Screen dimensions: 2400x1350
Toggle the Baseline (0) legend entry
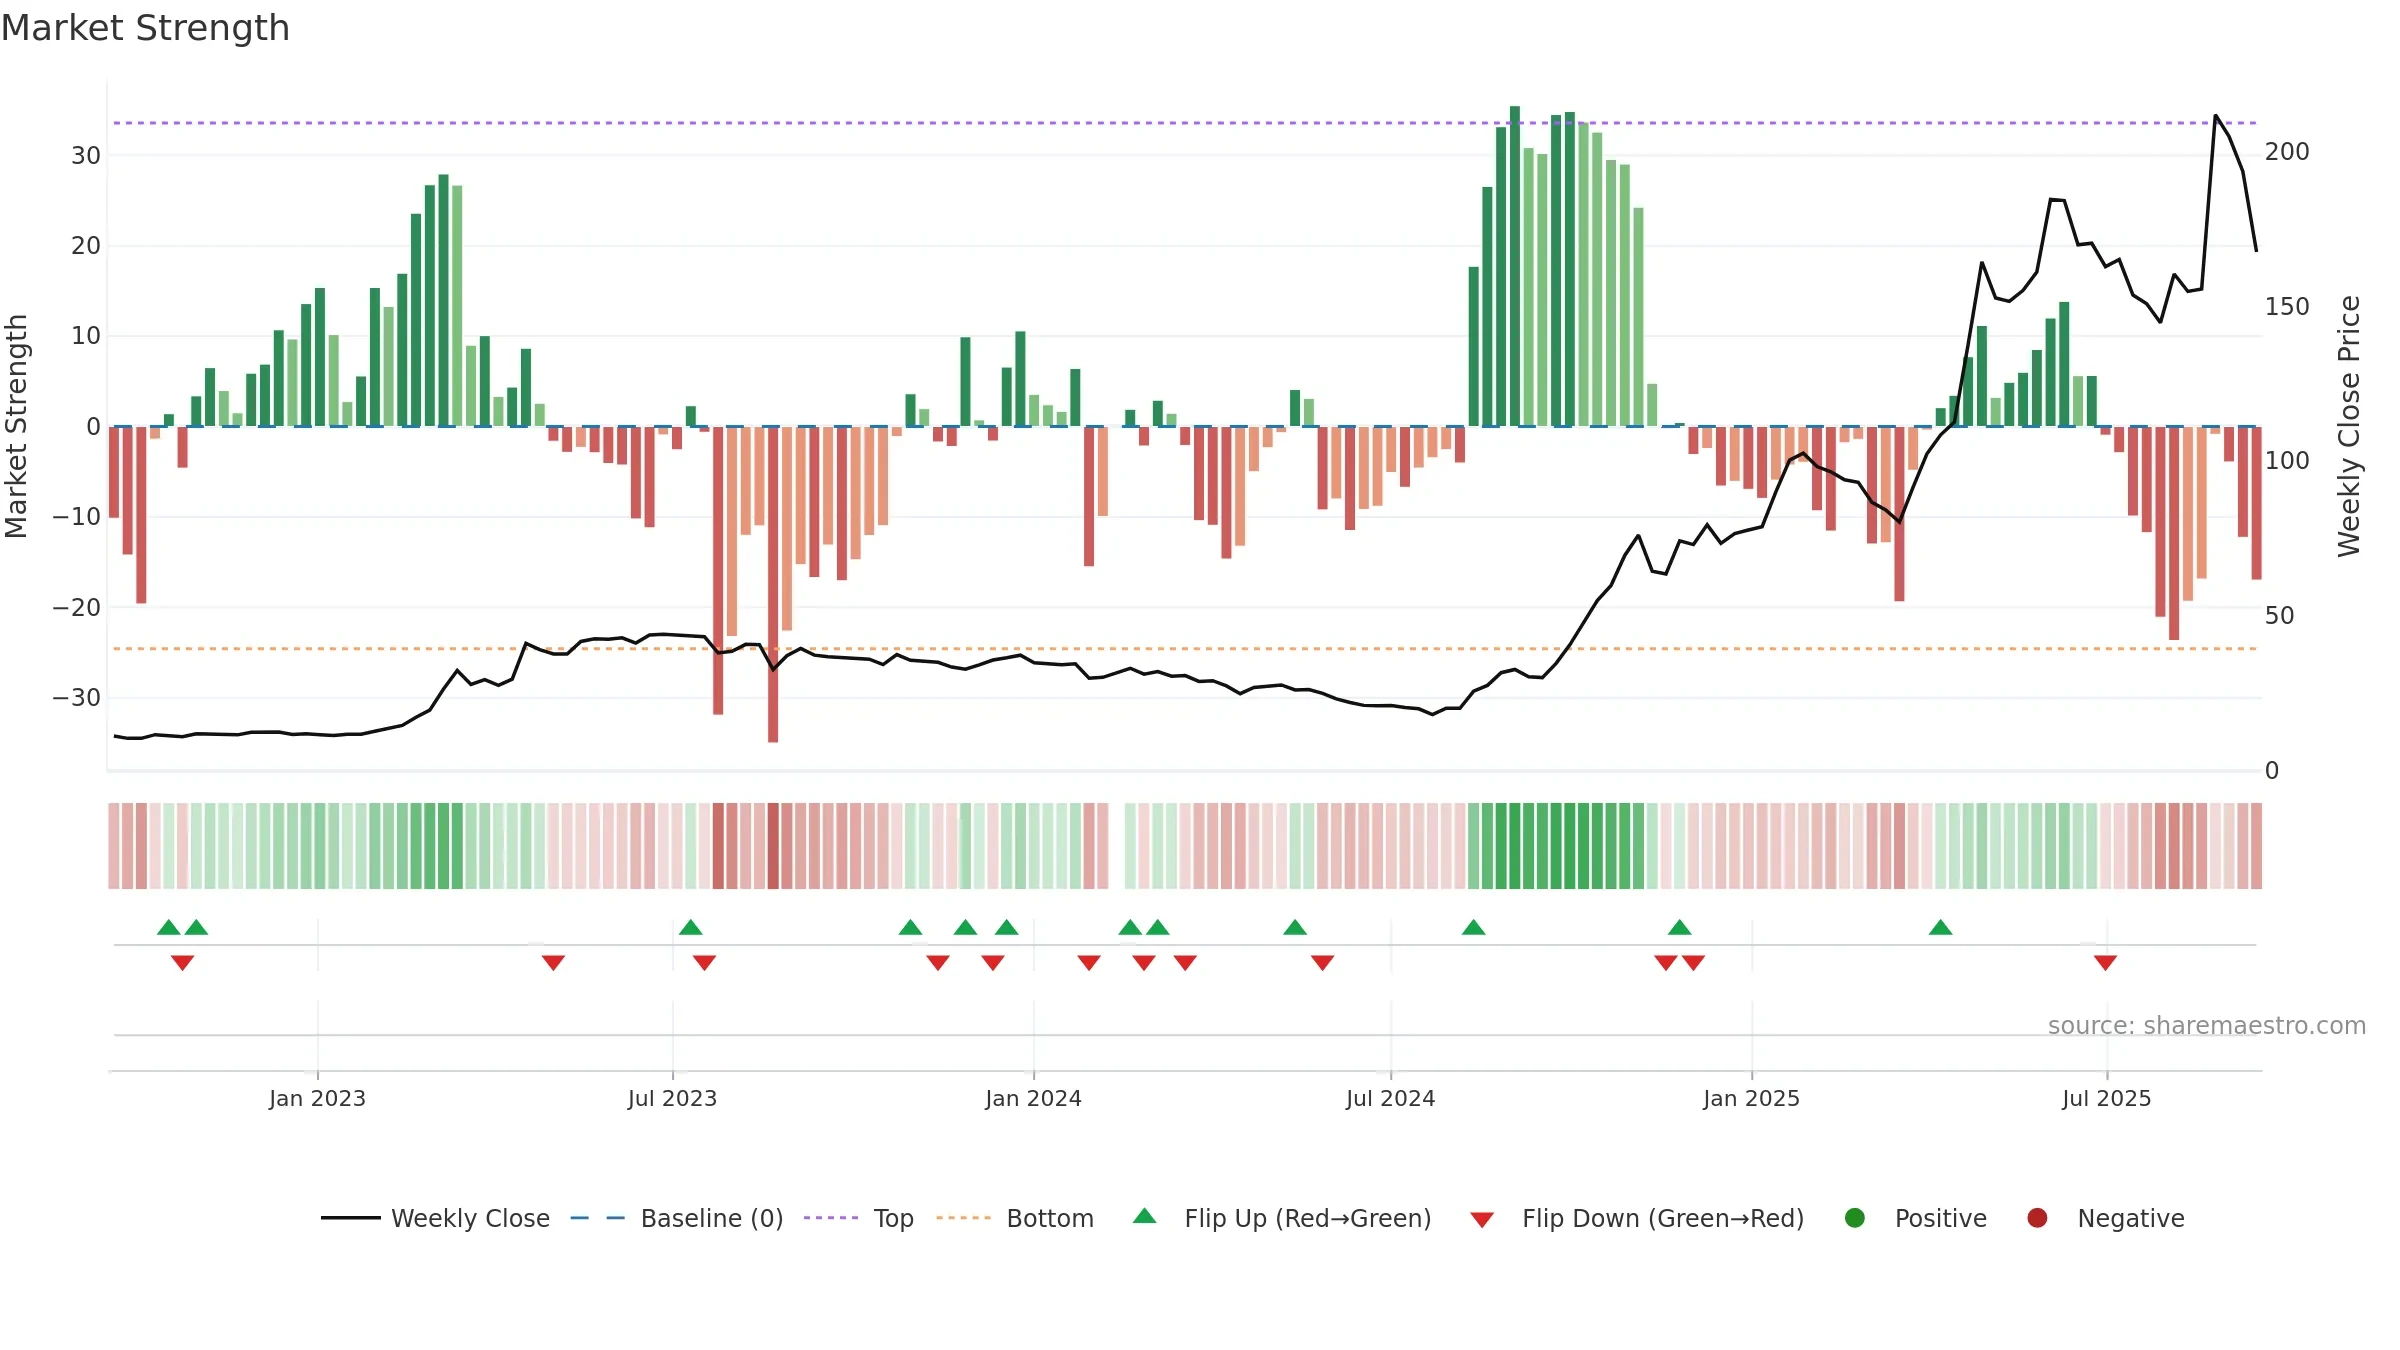click(677, 1218)
